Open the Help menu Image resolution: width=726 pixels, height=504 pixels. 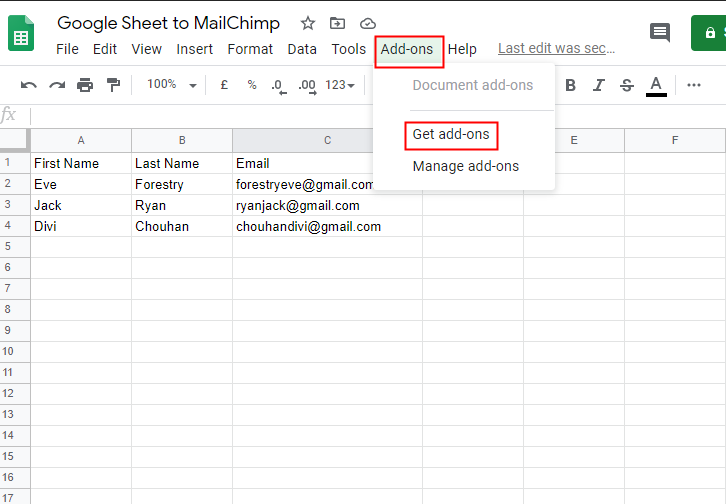pos(462,49)
